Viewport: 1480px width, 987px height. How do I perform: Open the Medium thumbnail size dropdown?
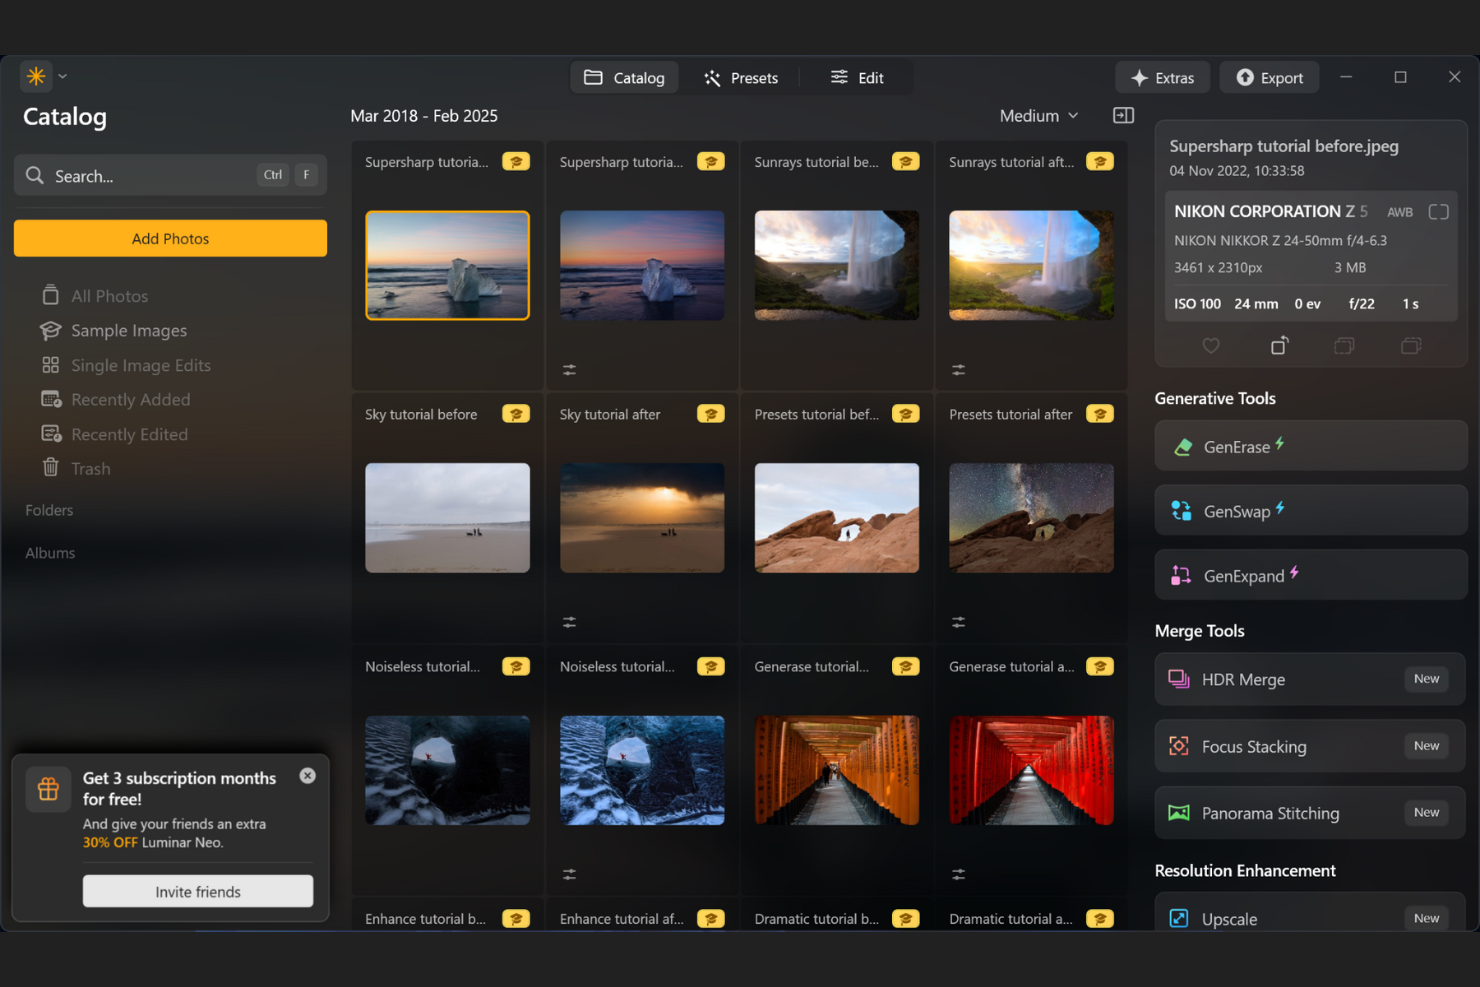point(1039,116)
